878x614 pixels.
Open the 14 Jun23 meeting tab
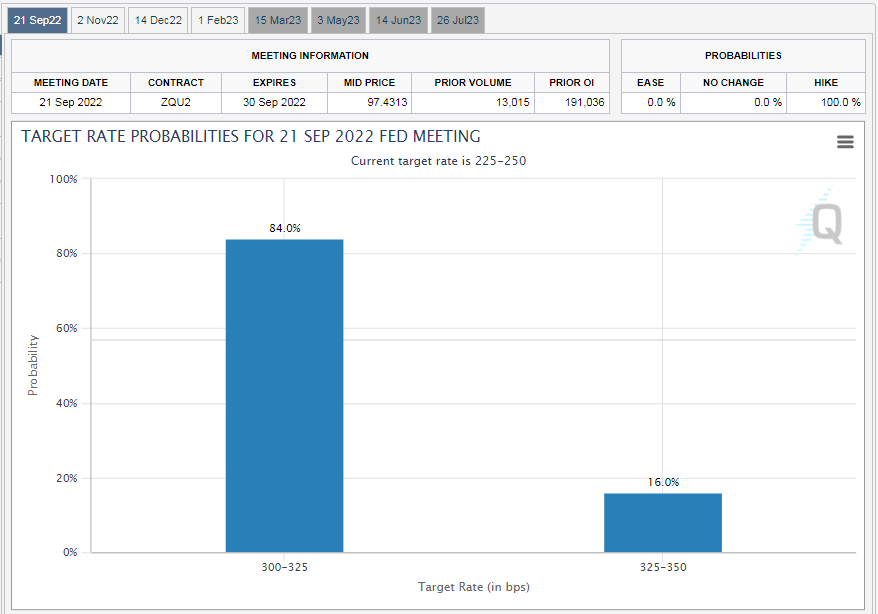(399, 20)
